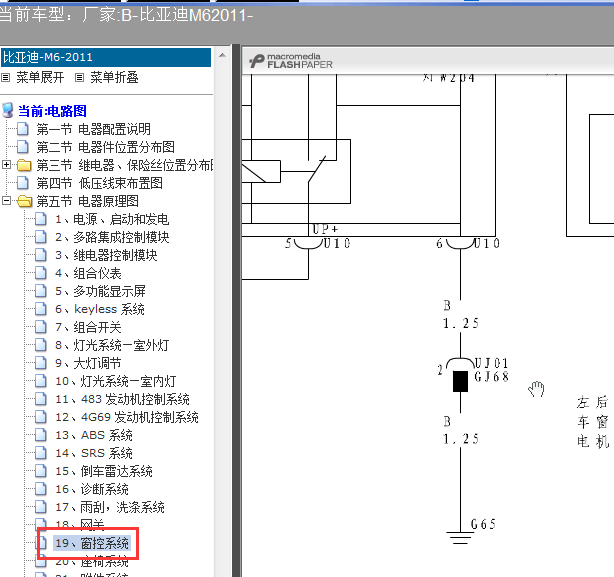Open 14、SRS 系统 diagram
This screenshot has width=614, height=577.
[94, 453]
